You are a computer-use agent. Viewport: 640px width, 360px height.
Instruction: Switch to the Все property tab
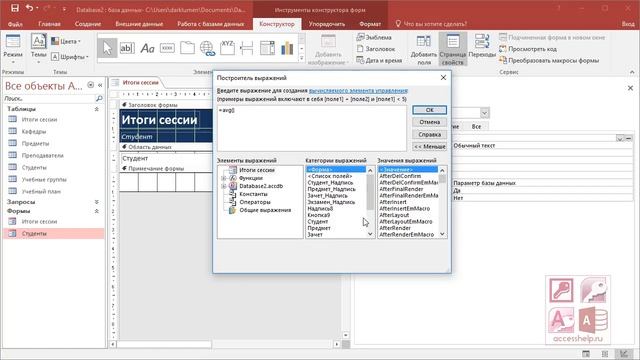[476, 127]
